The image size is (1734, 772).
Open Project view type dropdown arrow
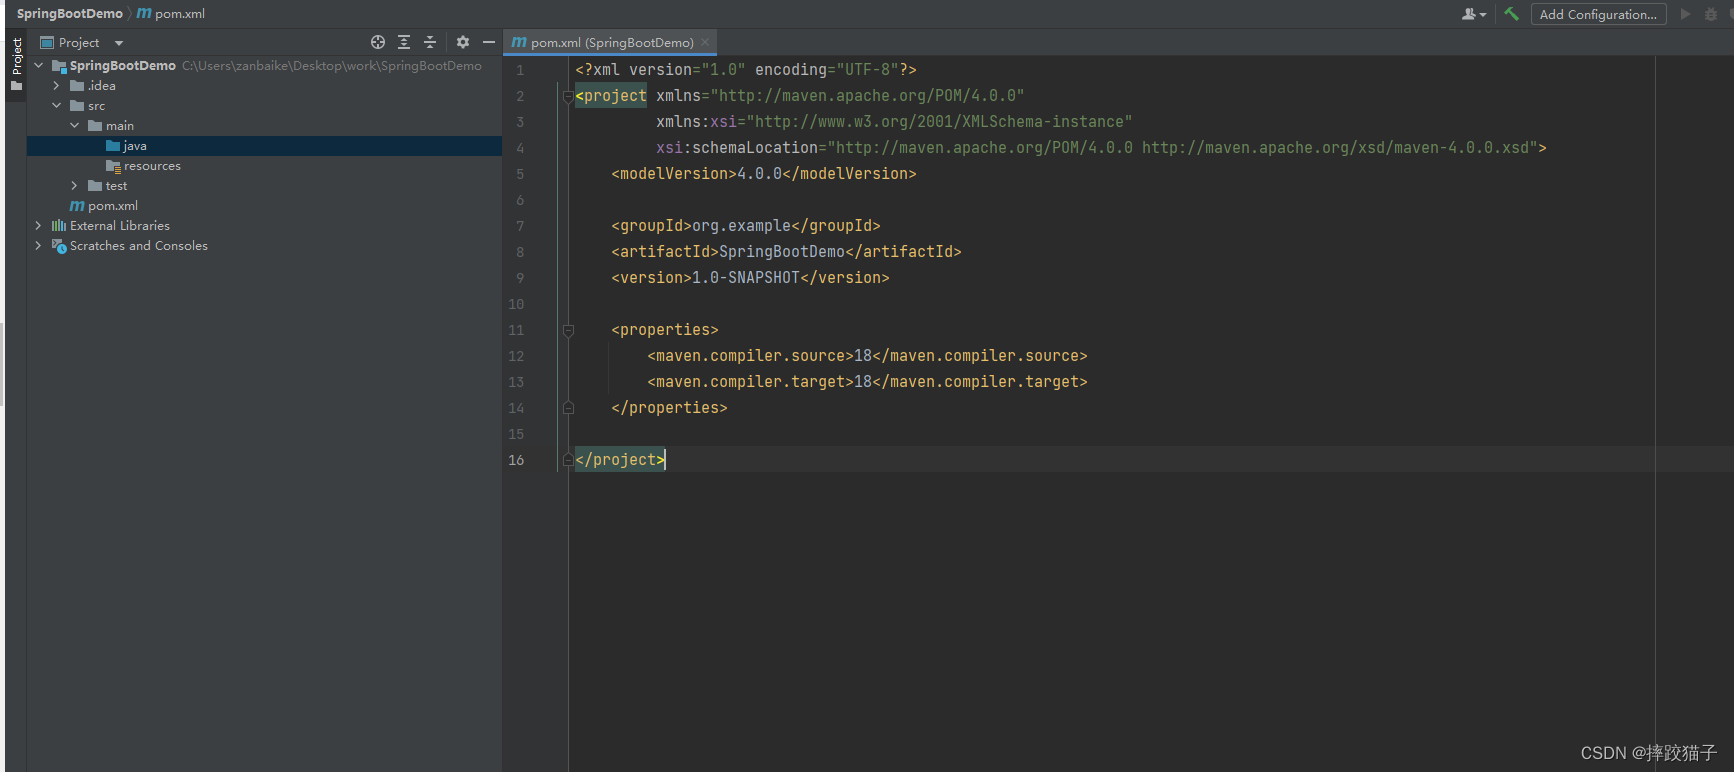(x=119, y=43)
